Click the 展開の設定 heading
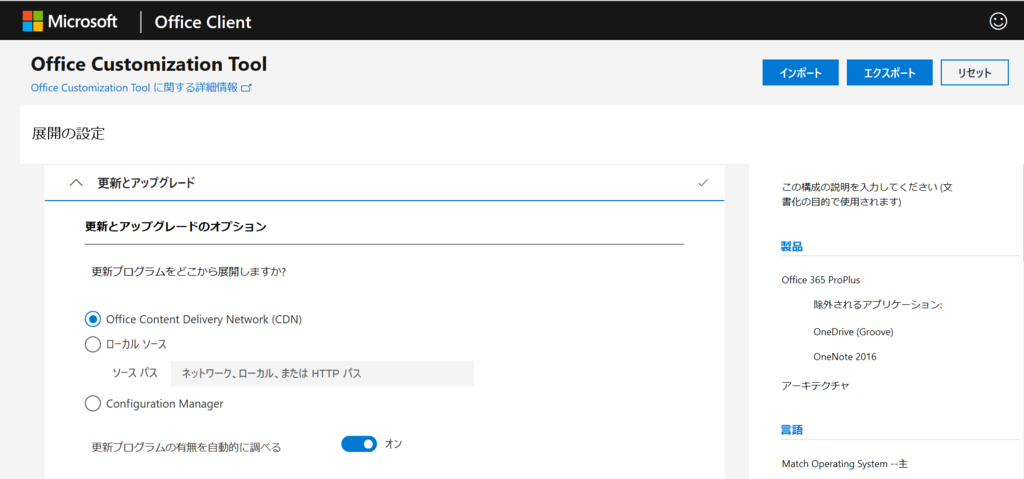Image resolution: width=1024 pixels, height=479 pixels. (68, 134)
